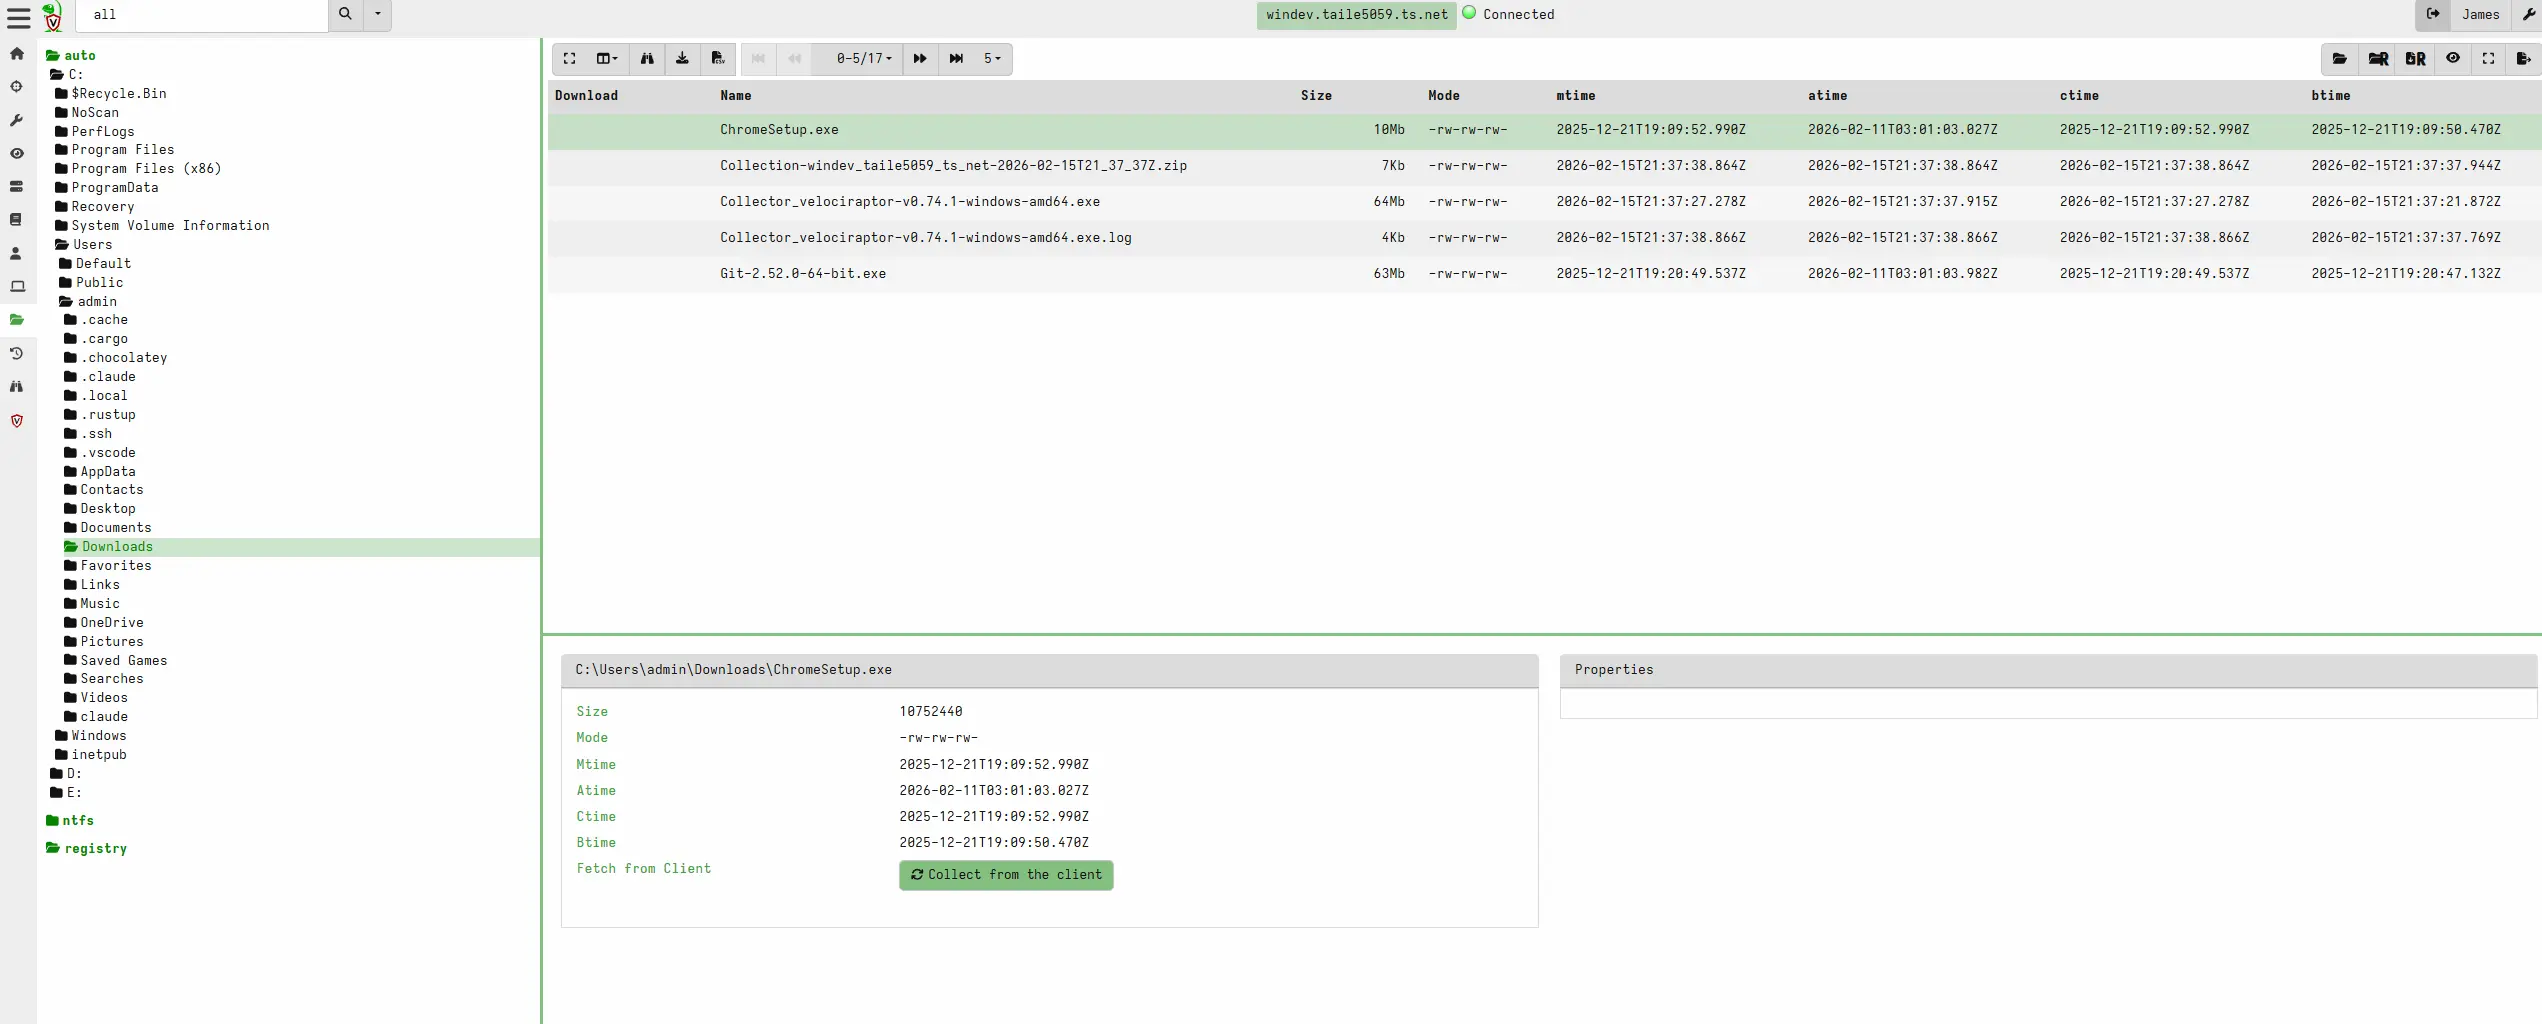
Task: Click the view collection eye icon
Action: [x=2453, y=59]
